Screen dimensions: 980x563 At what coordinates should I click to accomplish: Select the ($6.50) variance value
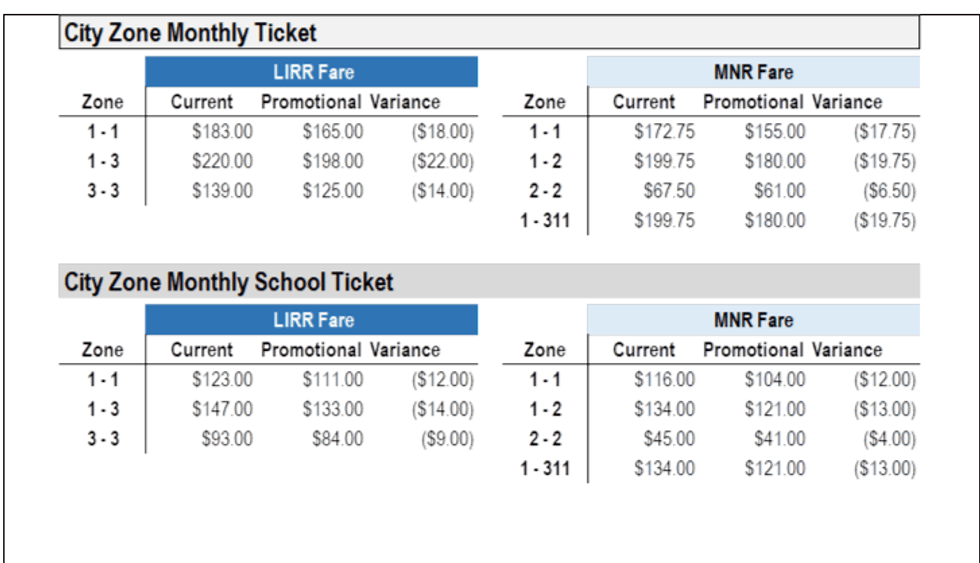889,190
